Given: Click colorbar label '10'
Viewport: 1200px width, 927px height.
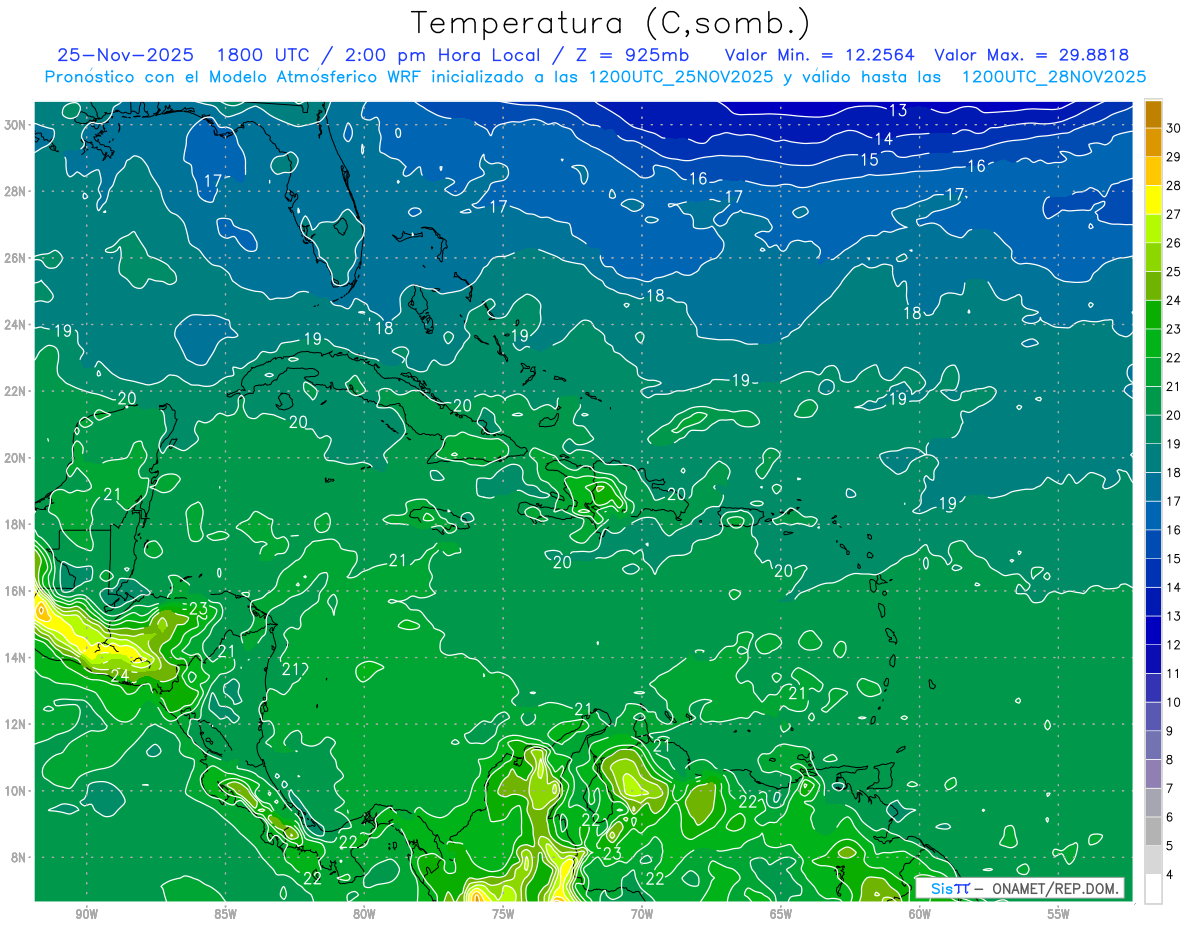Looking at the screenshot, I should click(1174, 703).
